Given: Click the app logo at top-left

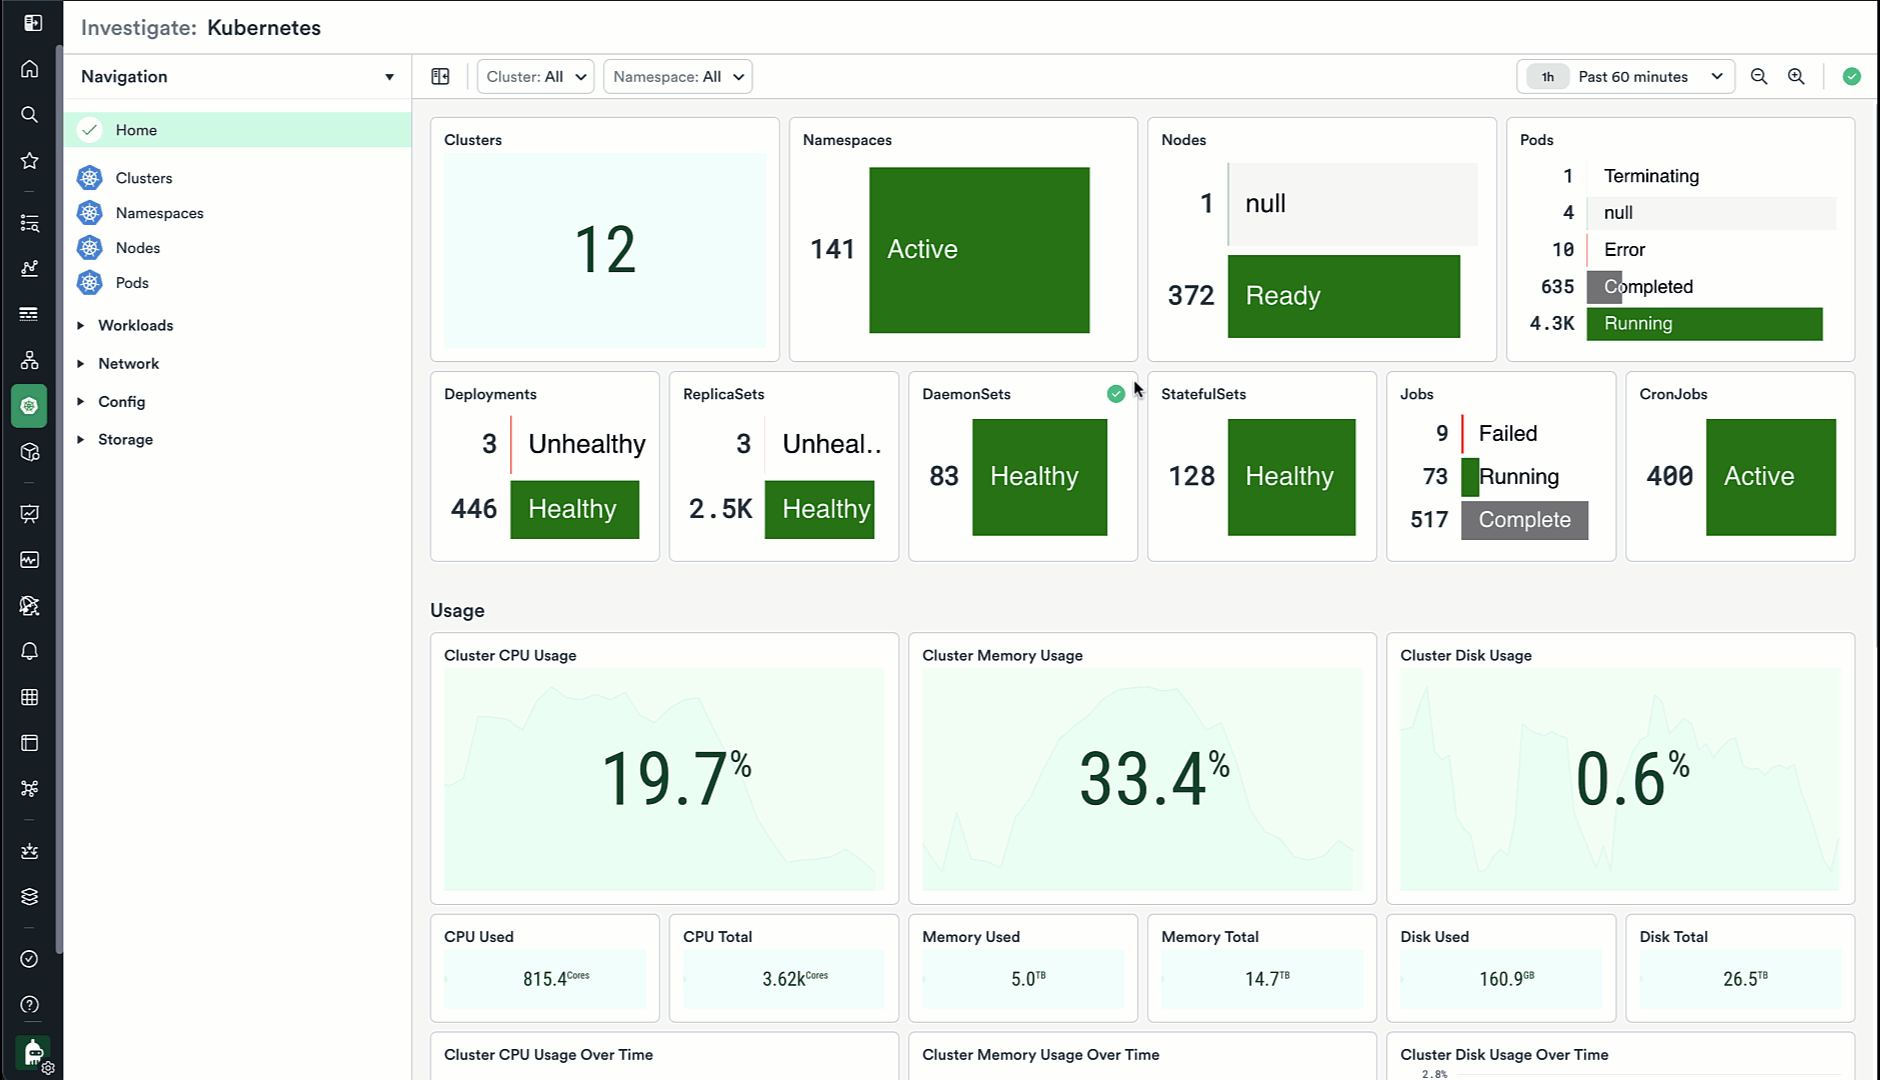Looking at the screenshot, I should (x=33, y=22).
